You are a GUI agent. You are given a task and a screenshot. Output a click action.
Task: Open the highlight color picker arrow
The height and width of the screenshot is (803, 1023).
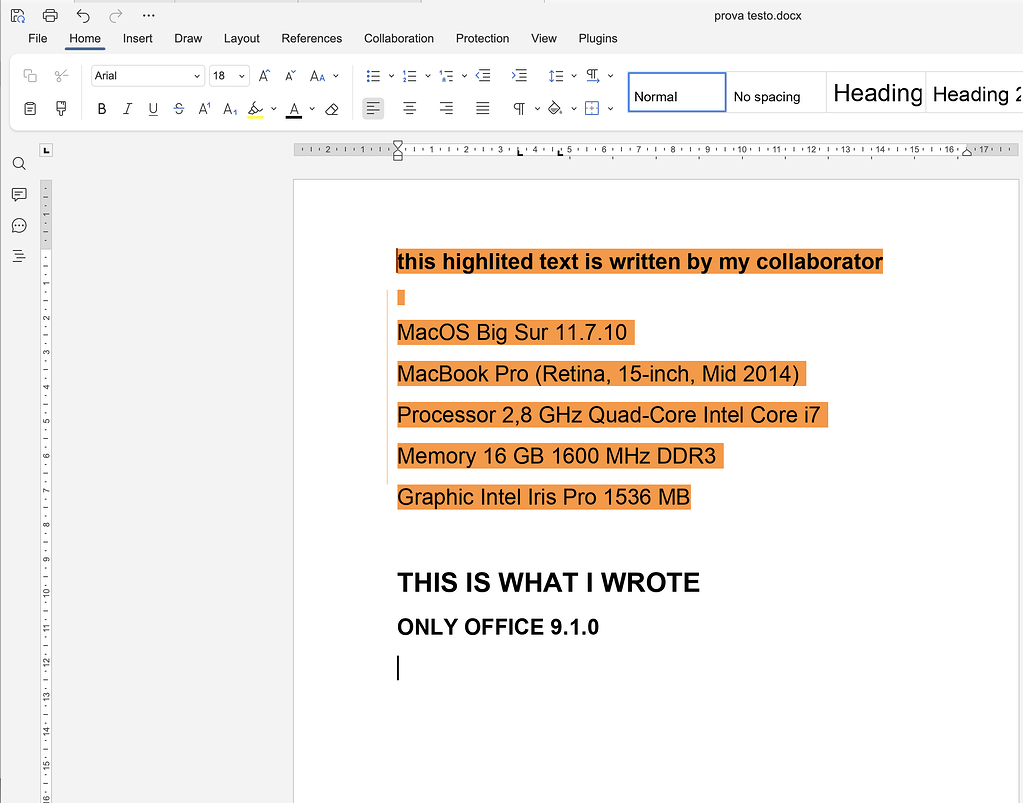[x=272, y=108]
